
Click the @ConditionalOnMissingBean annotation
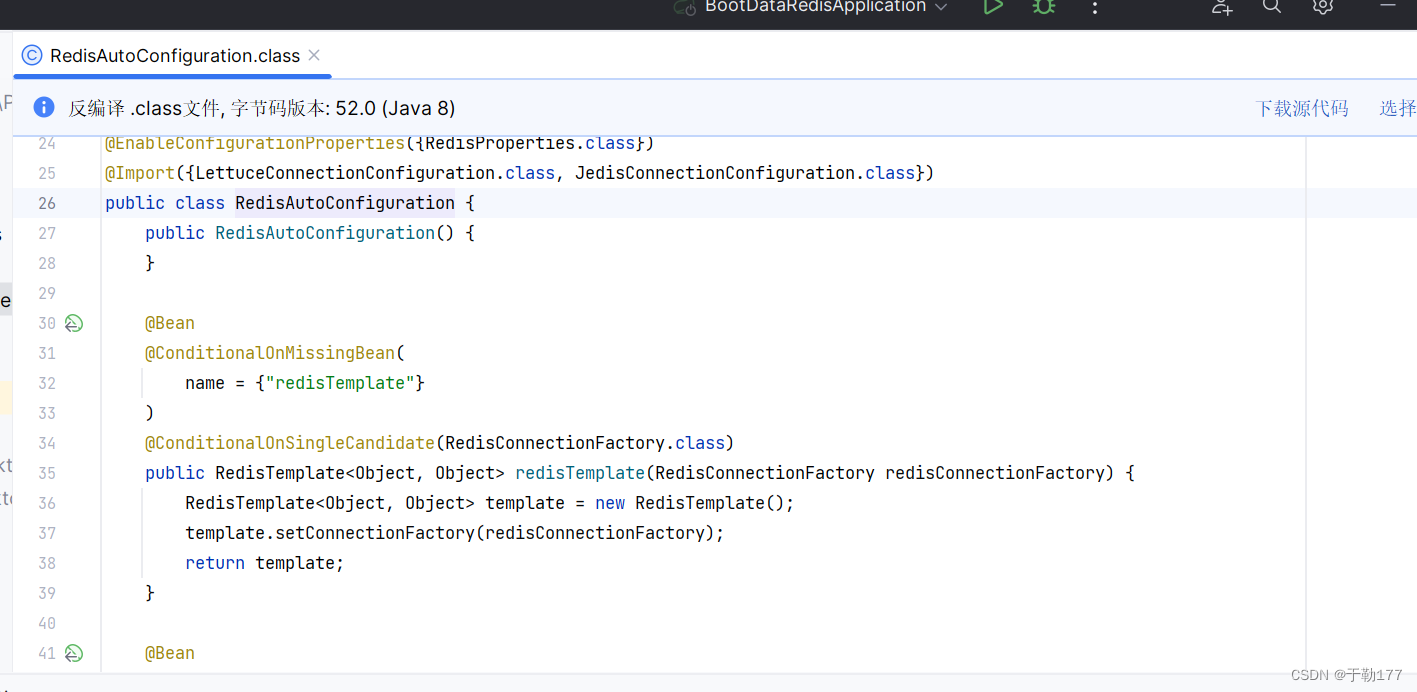point(271,353)
